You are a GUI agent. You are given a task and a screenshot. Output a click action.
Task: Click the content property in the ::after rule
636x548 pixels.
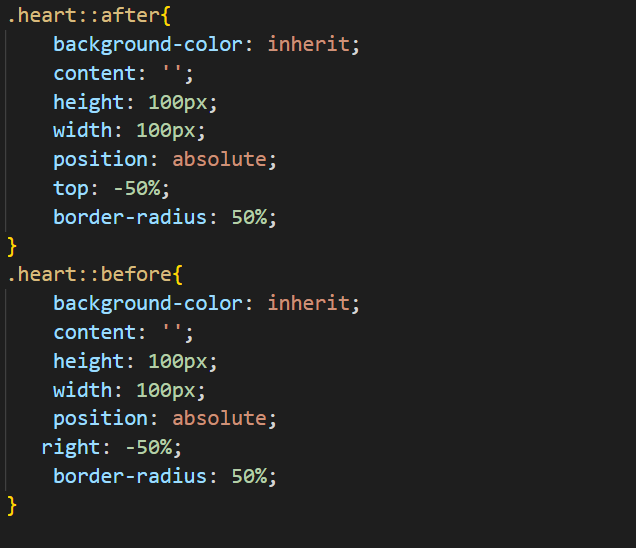tap(95, 74)
